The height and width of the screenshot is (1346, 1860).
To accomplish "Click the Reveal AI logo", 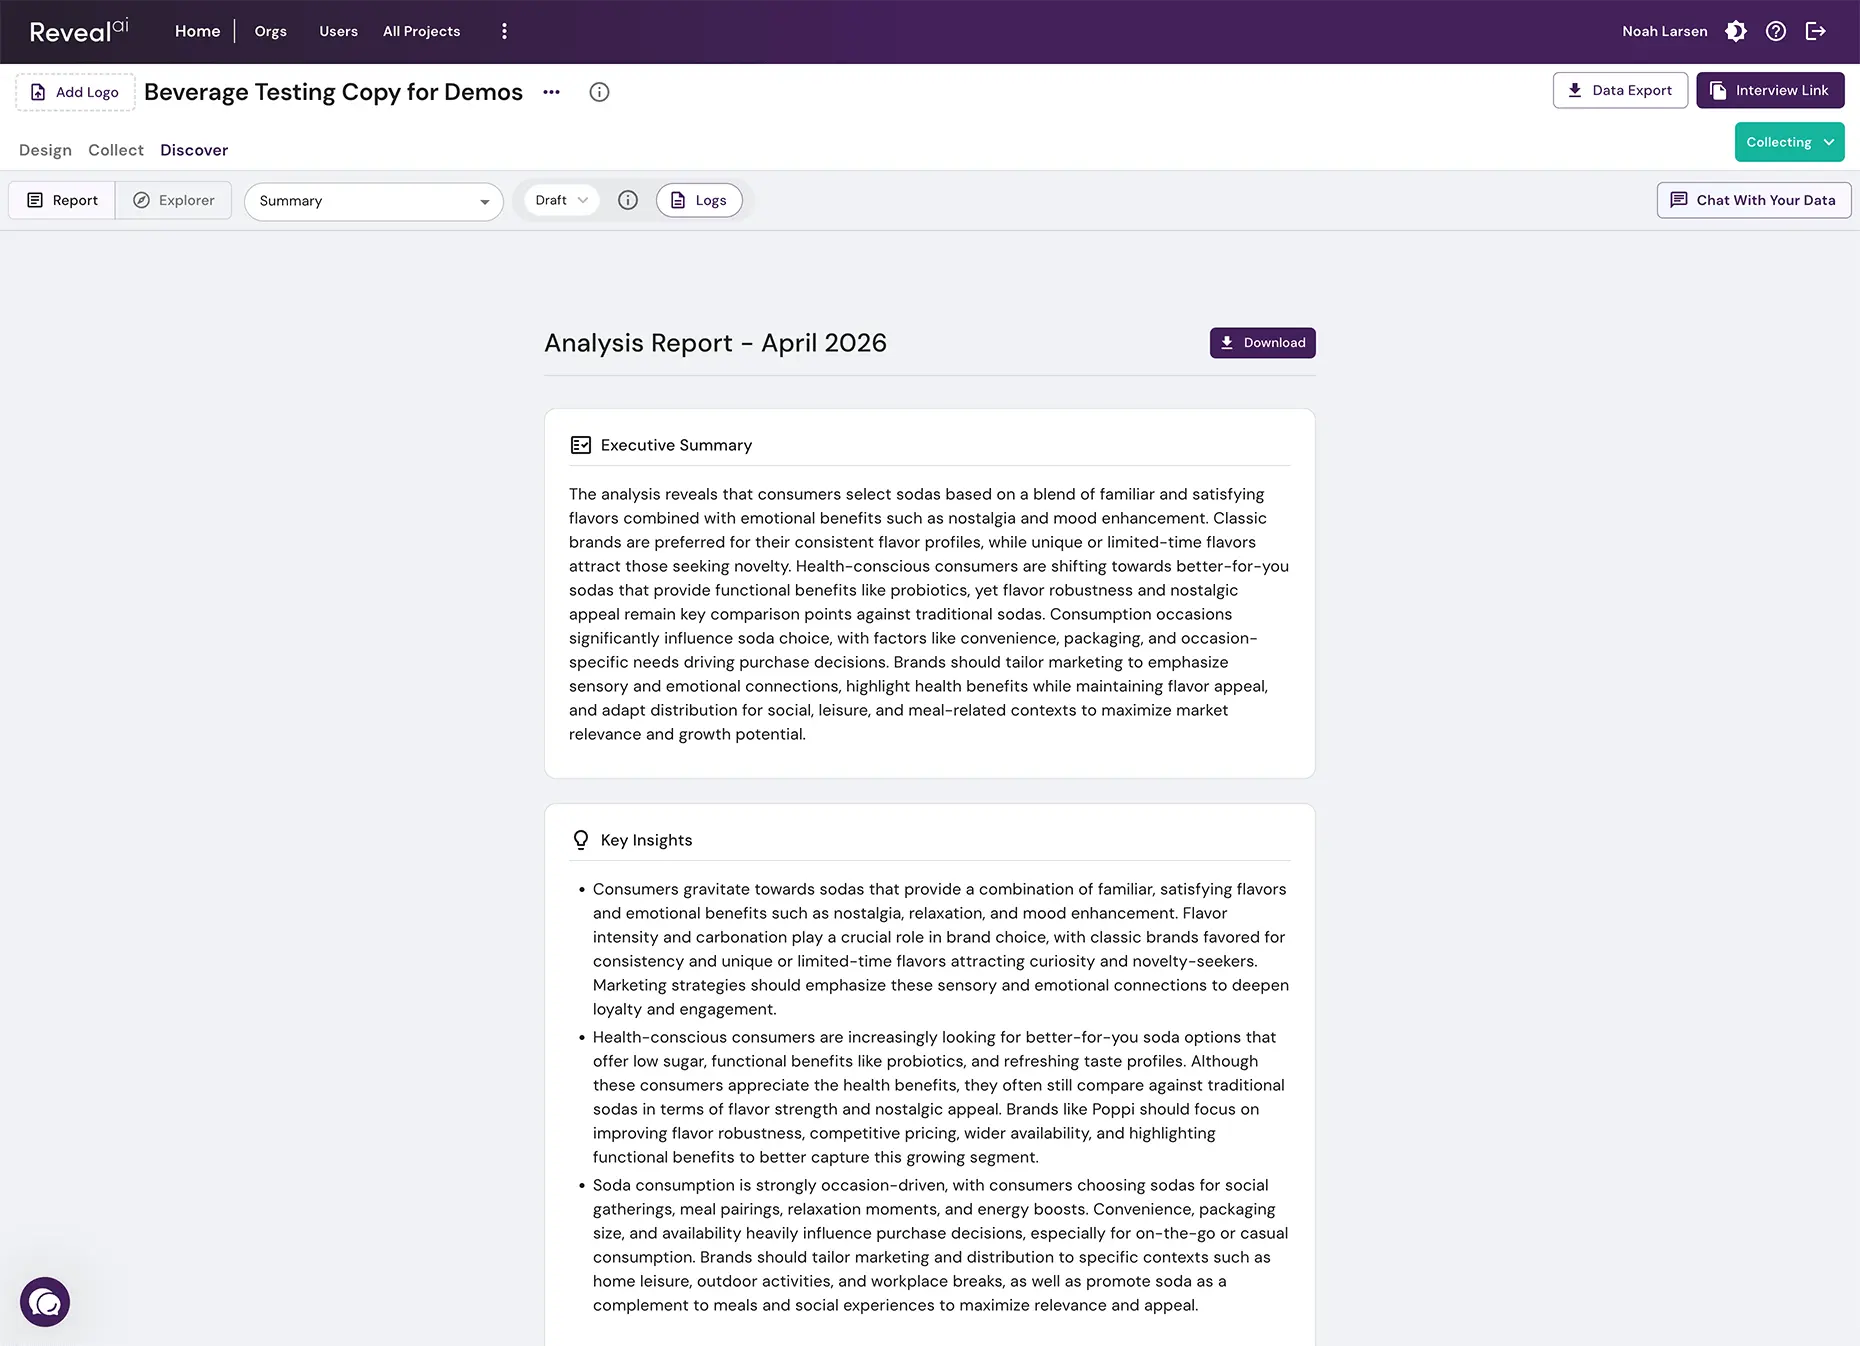I will 79,31.
